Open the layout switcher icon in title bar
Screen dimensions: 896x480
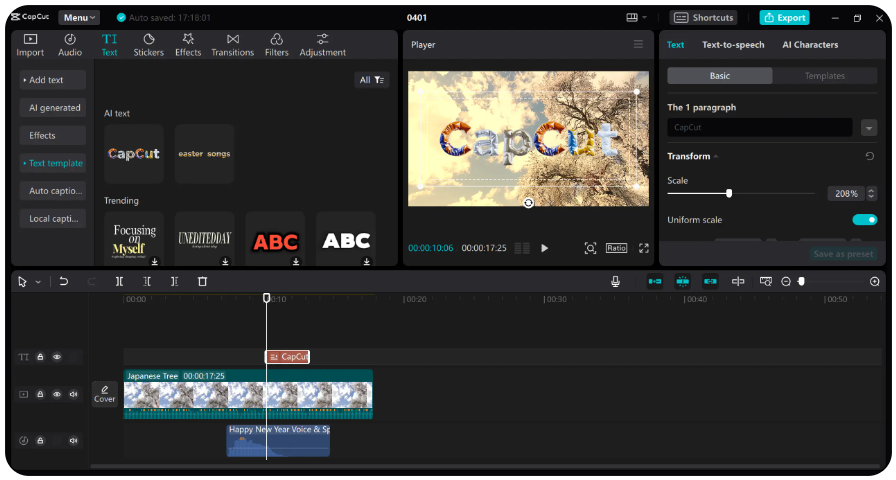(632, 18)
